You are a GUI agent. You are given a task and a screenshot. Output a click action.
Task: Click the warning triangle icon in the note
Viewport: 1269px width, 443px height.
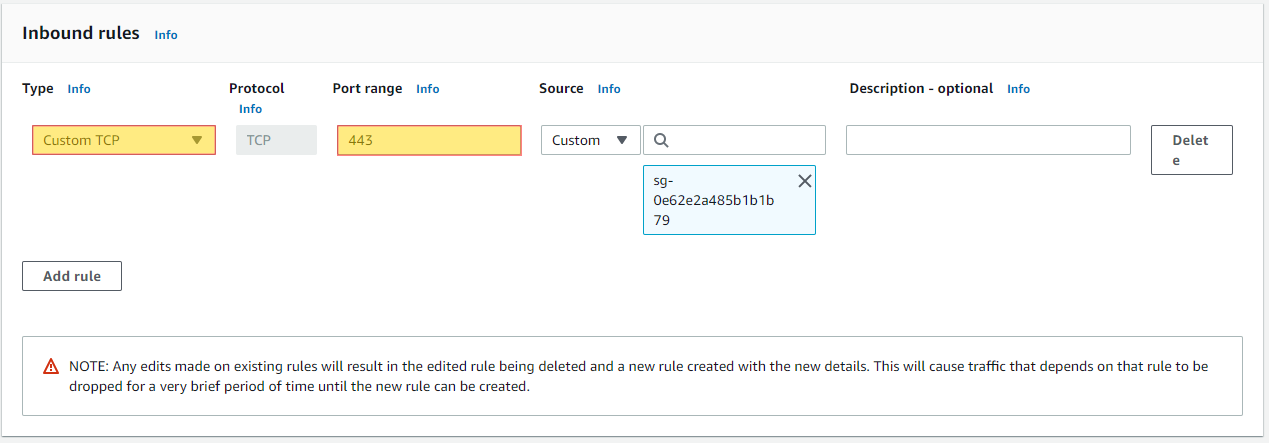pyautogui.click(x=51, y=366)
